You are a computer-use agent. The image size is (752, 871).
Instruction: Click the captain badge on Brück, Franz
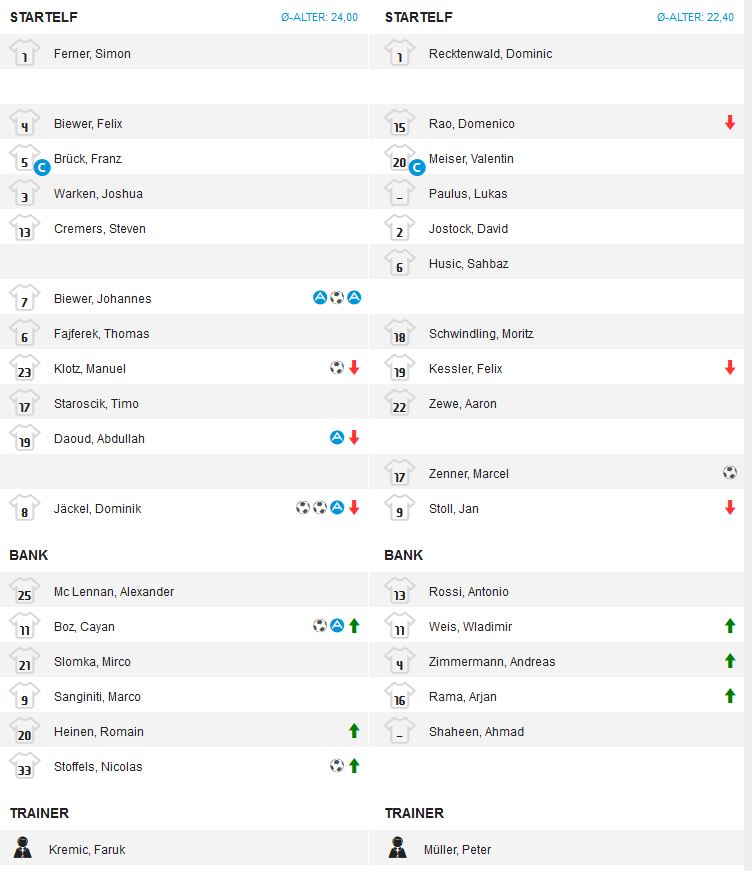click(42, 167)
